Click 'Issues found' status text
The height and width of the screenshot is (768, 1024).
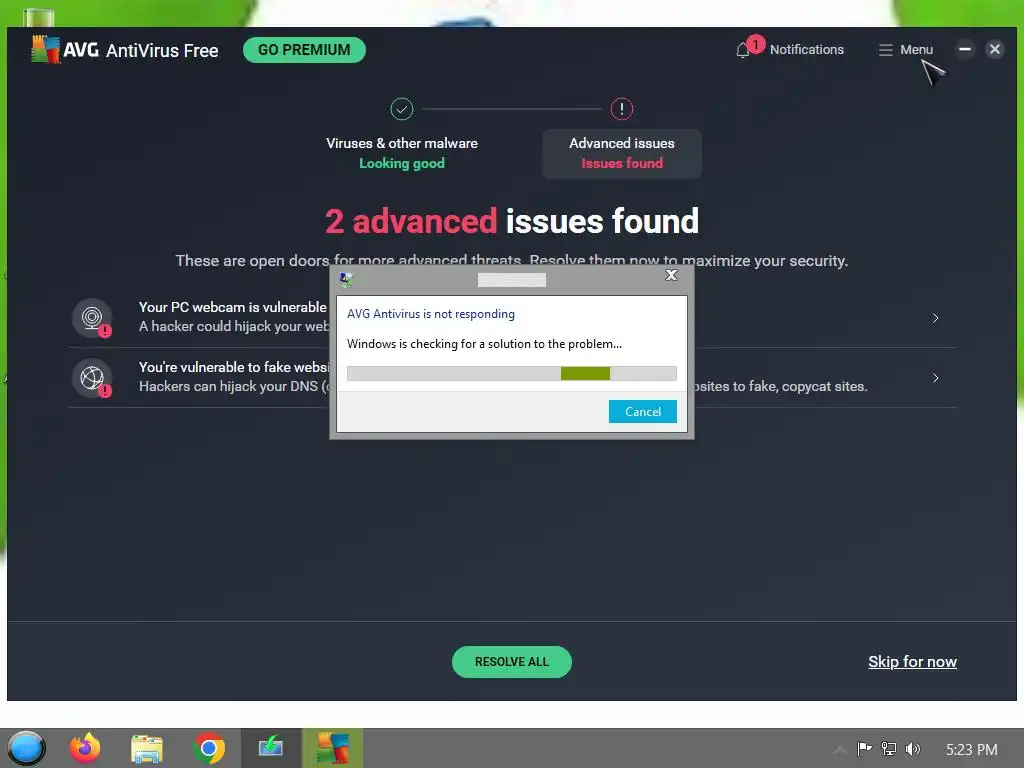pyautogui.click(x=622, y=163)
